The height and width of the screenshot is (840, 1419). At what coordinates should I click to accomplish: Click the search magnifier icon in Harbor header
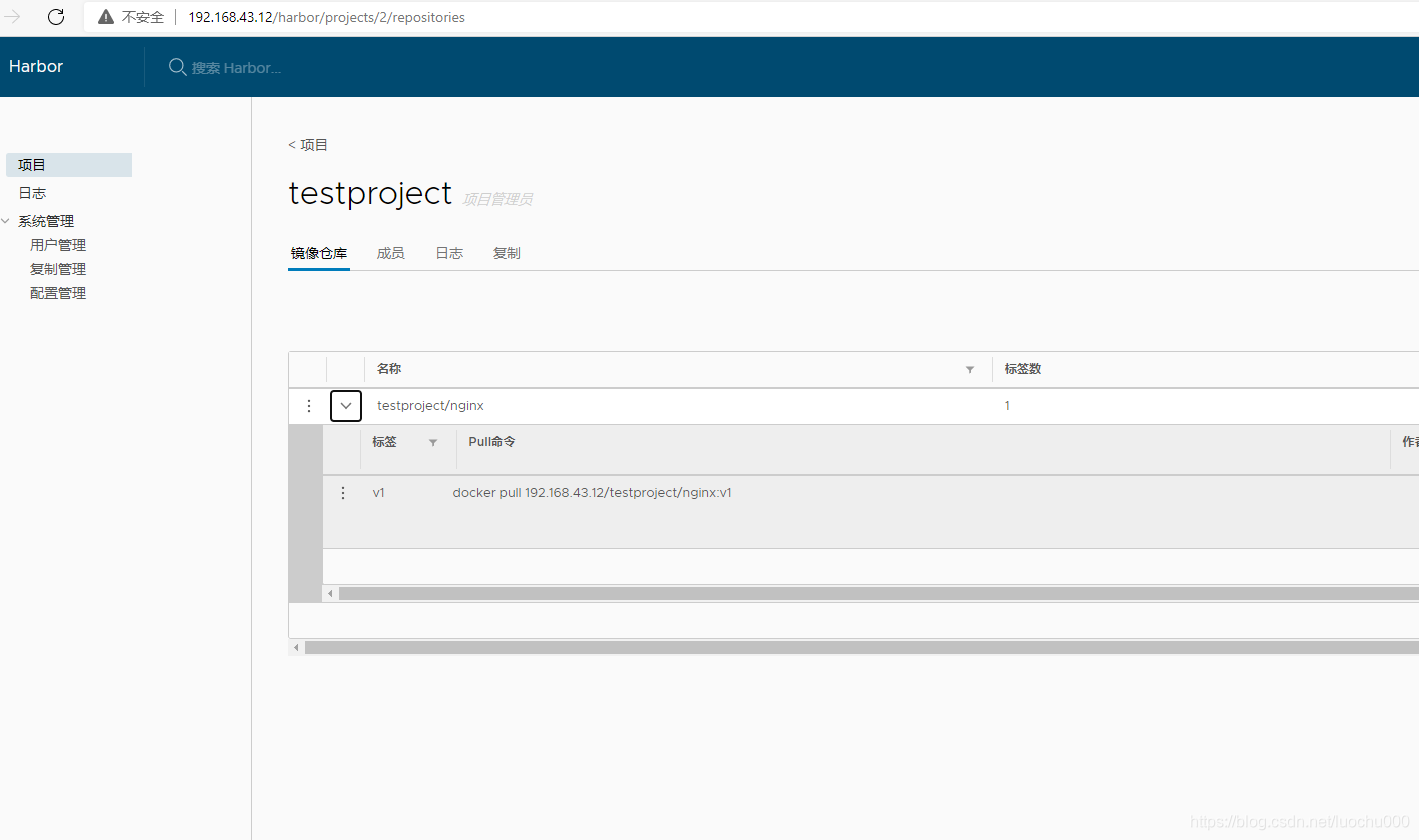[x=177, y=67]
